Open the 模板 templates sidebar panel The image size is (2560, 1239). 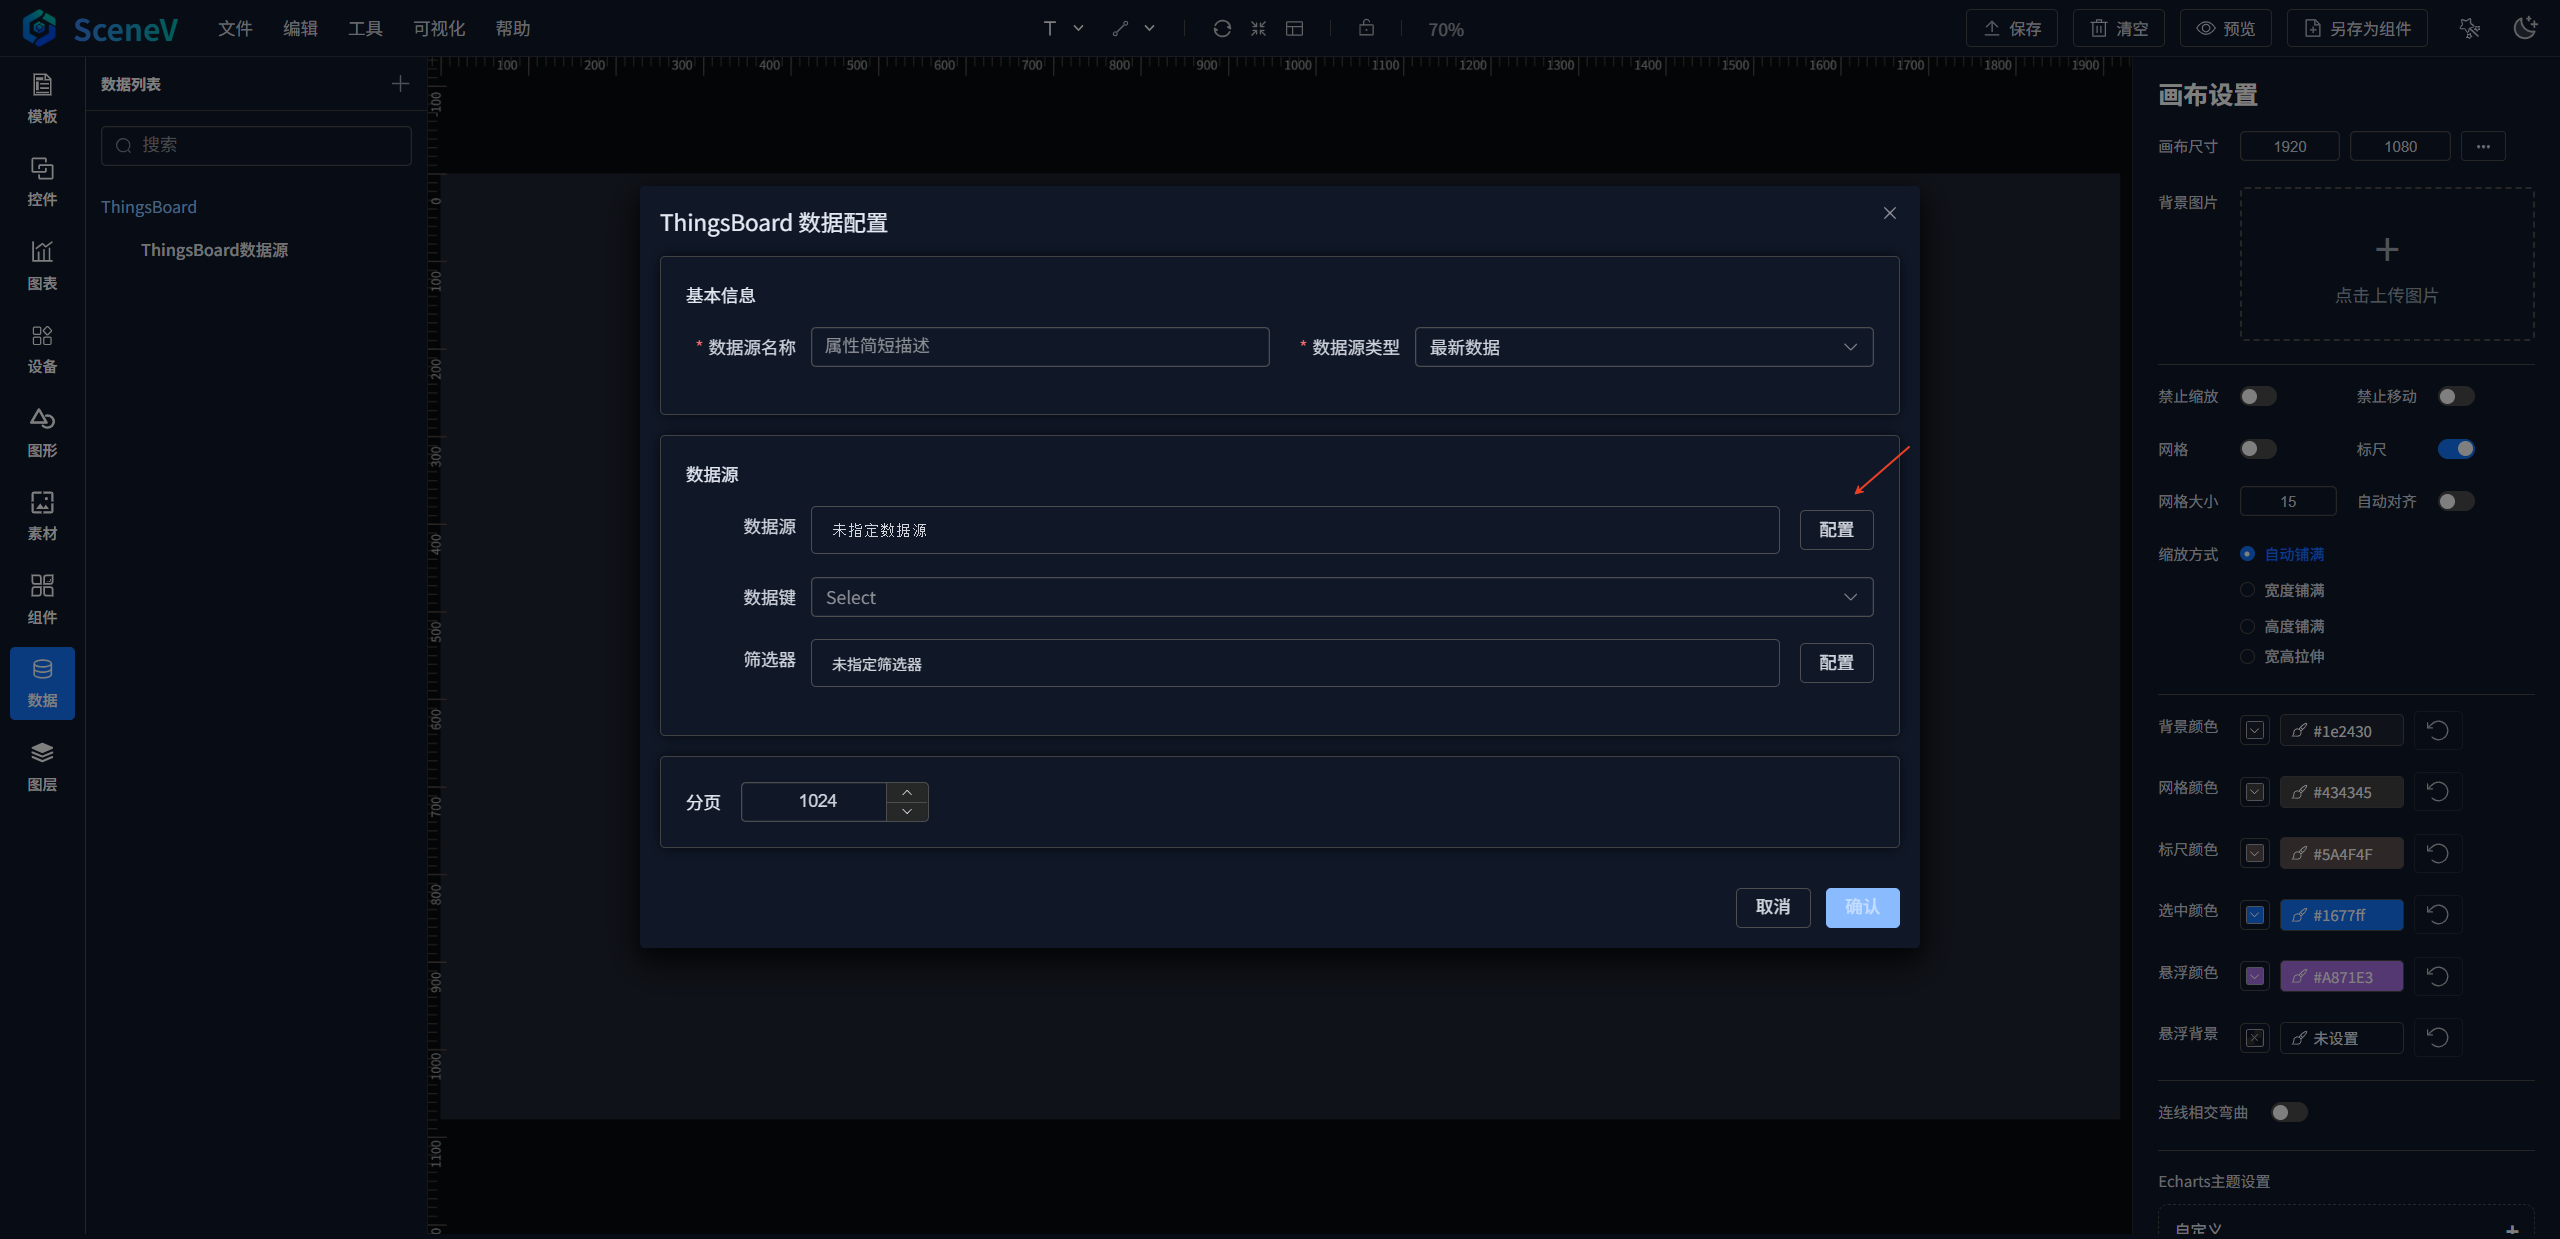tap(42, 99)
